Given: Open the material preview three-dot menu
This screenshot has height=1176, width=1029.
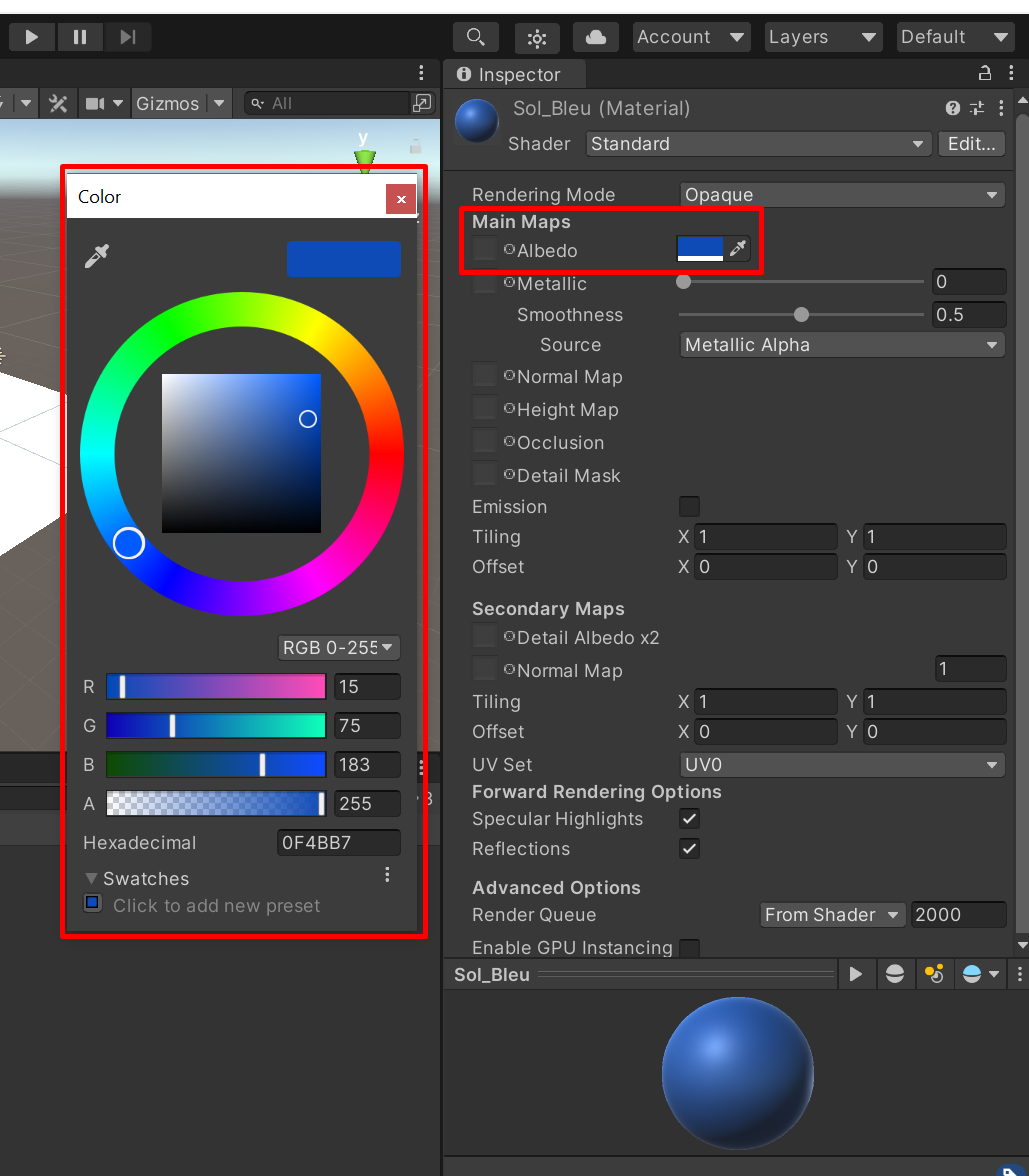Looking at the screenshot, I should (x=1019, y=974).
